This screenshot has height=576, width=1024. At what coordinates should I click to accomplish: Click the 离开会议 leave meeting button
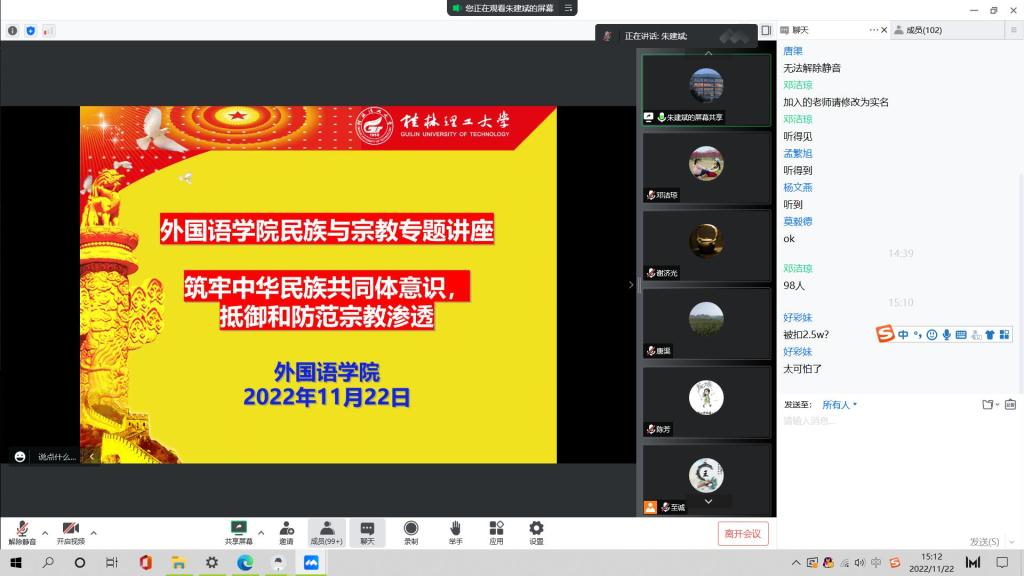[x=743, y=534]
